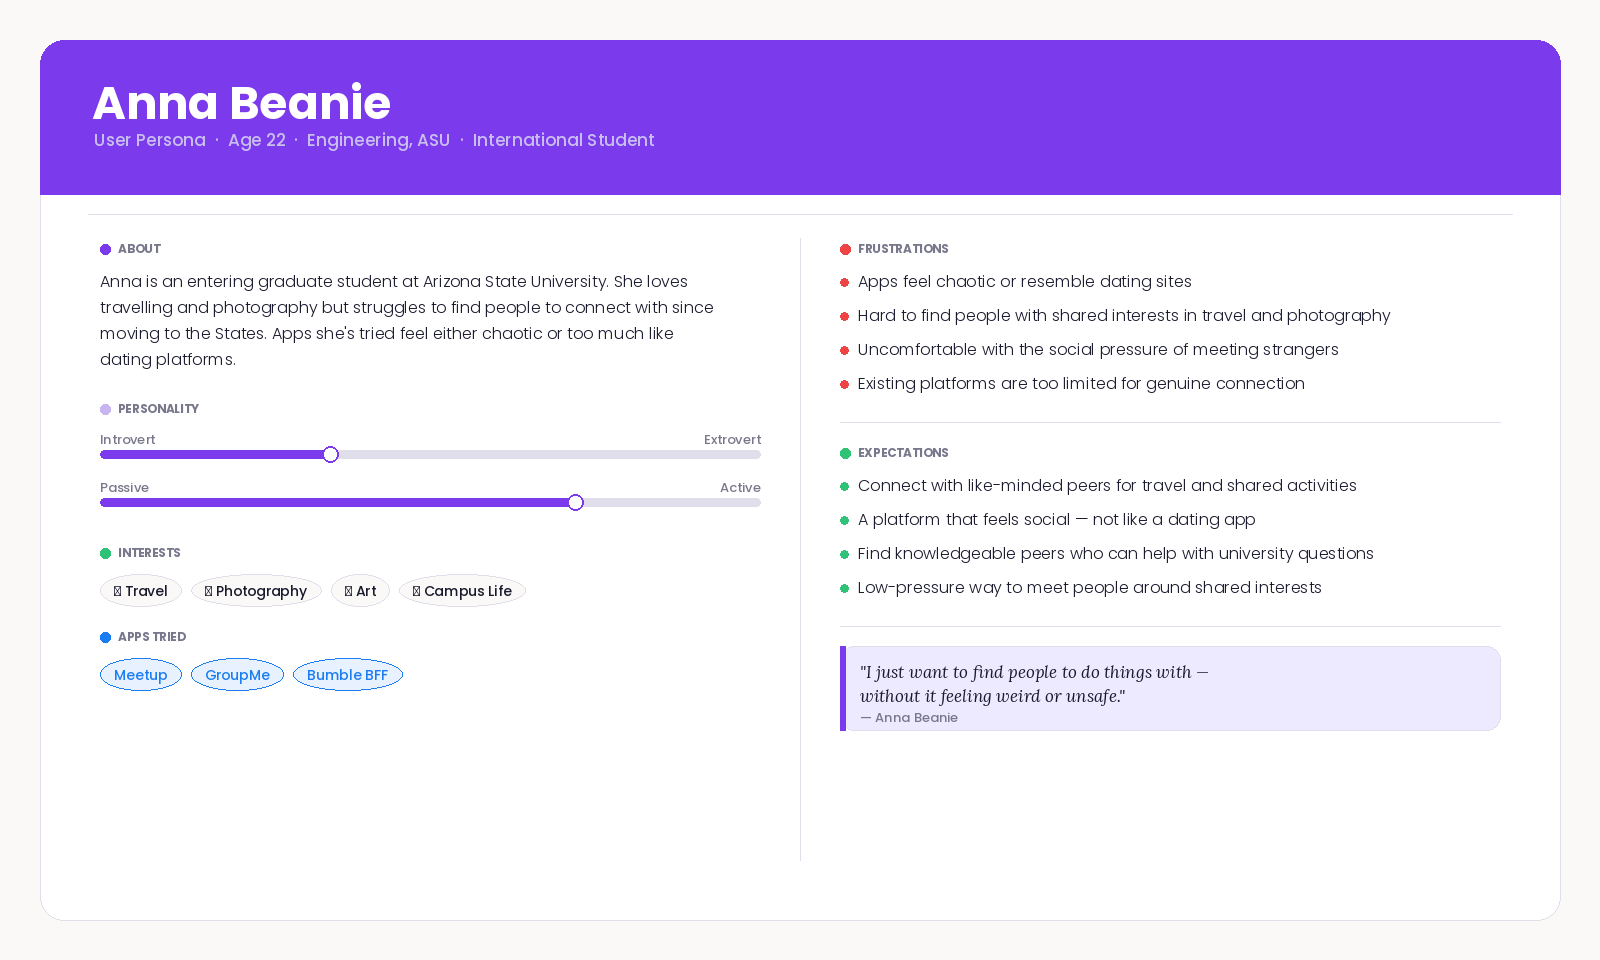Select the GroupMe app chip
Image resolution: width=1600 pixels, height=960 pixels.
point(237,675)
